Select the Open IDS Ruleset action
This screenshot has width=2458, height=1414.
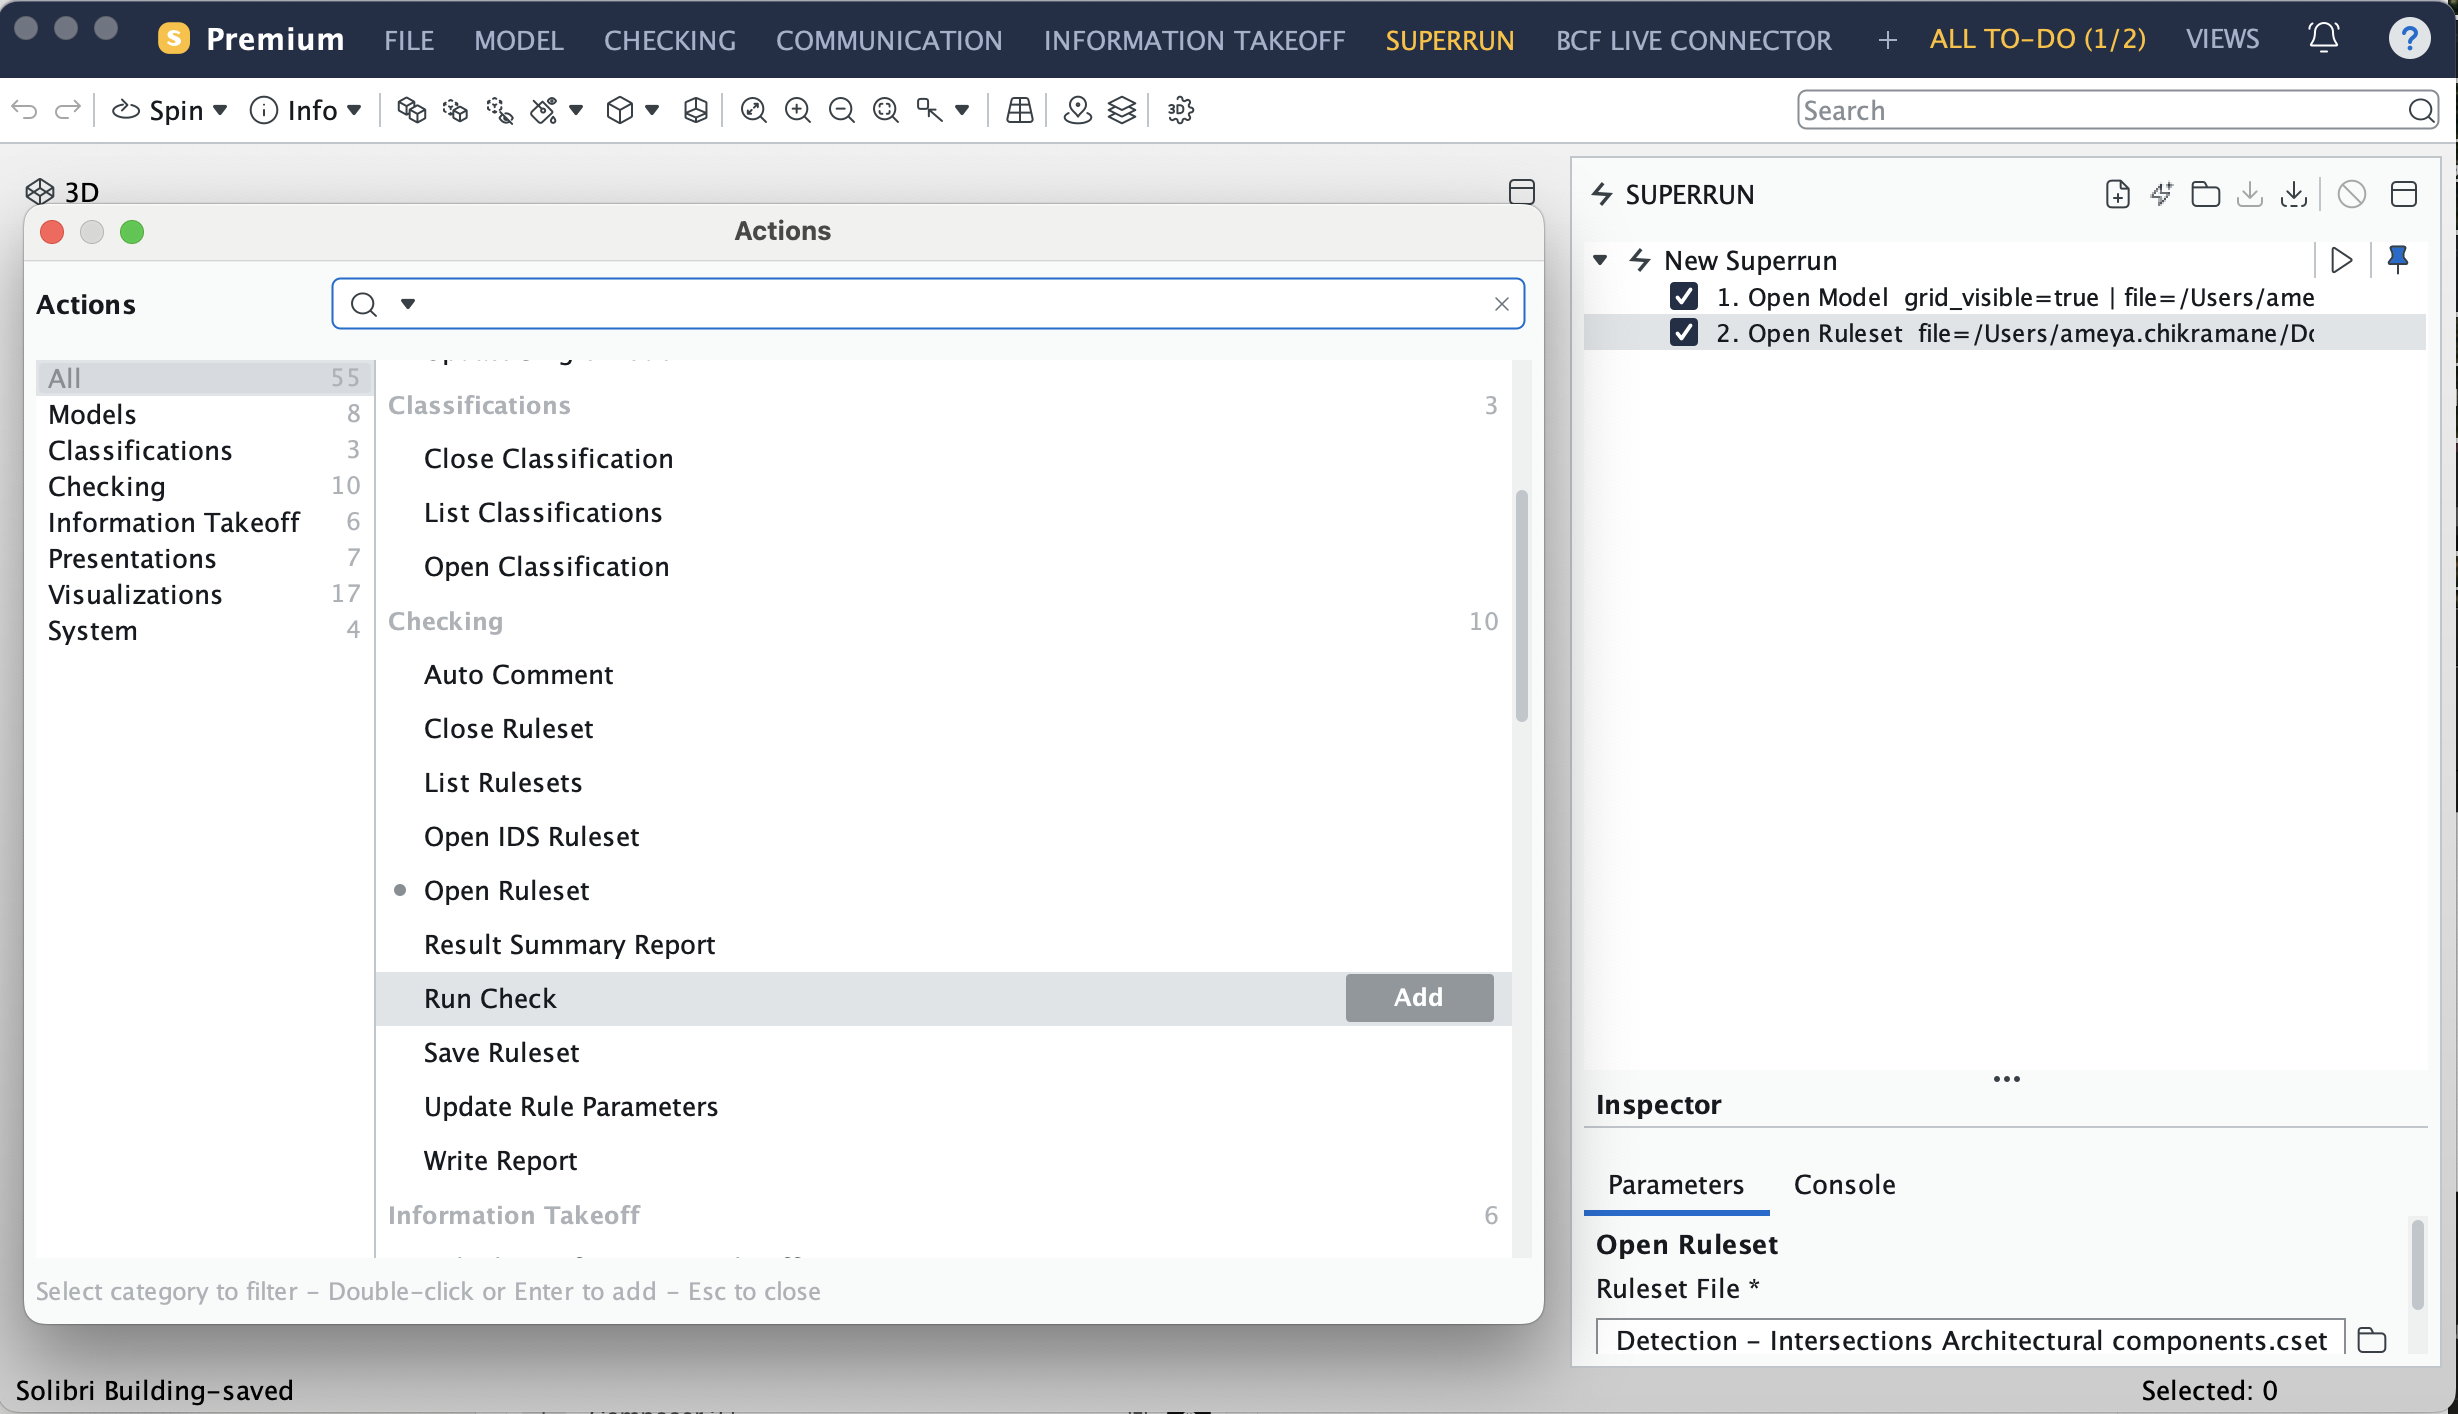point(943,836)
